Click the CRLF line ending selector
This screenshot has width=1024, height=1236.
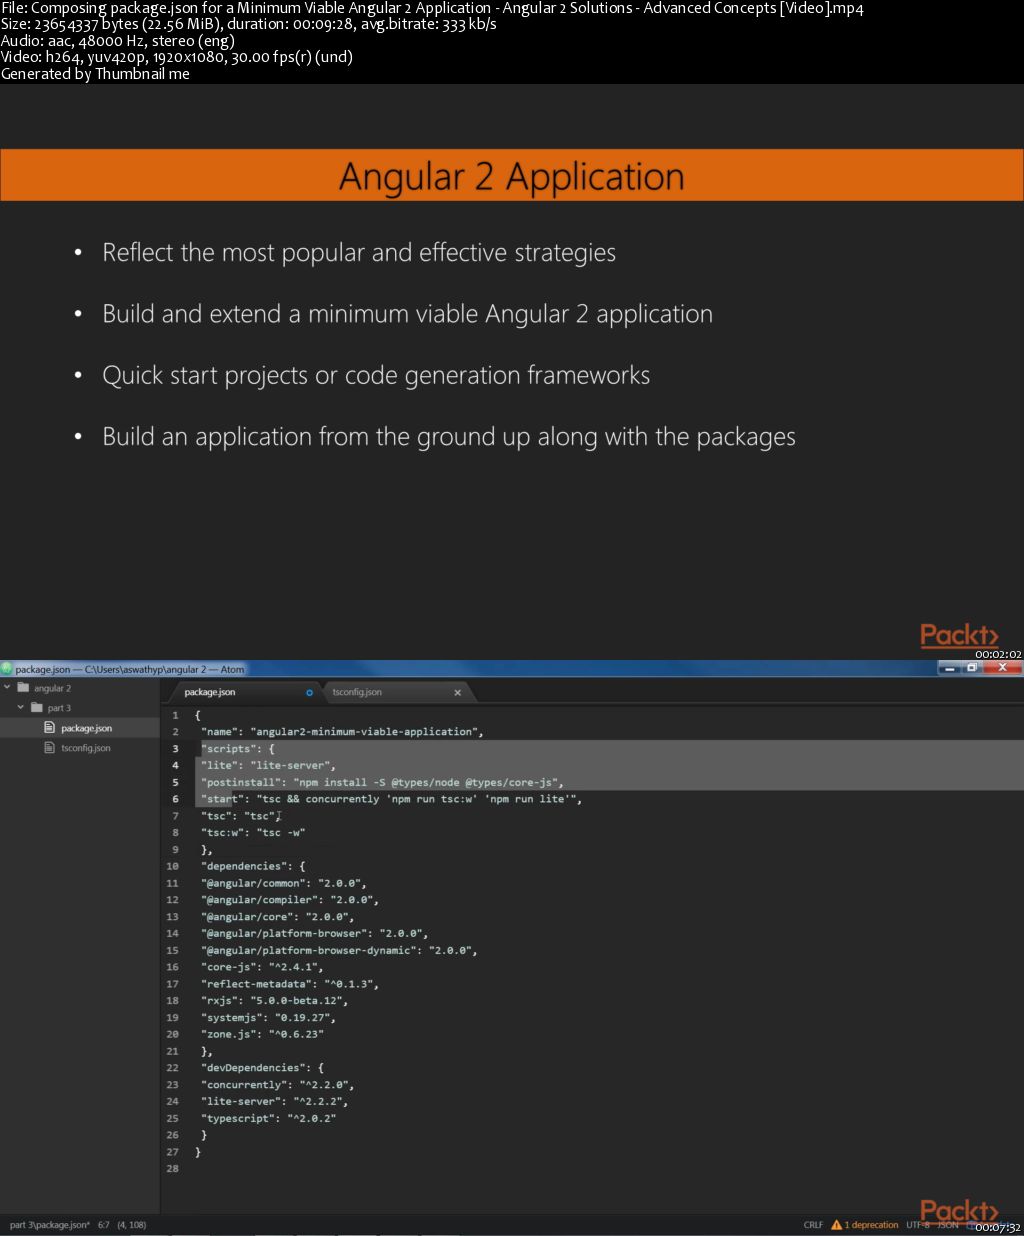813,1225
